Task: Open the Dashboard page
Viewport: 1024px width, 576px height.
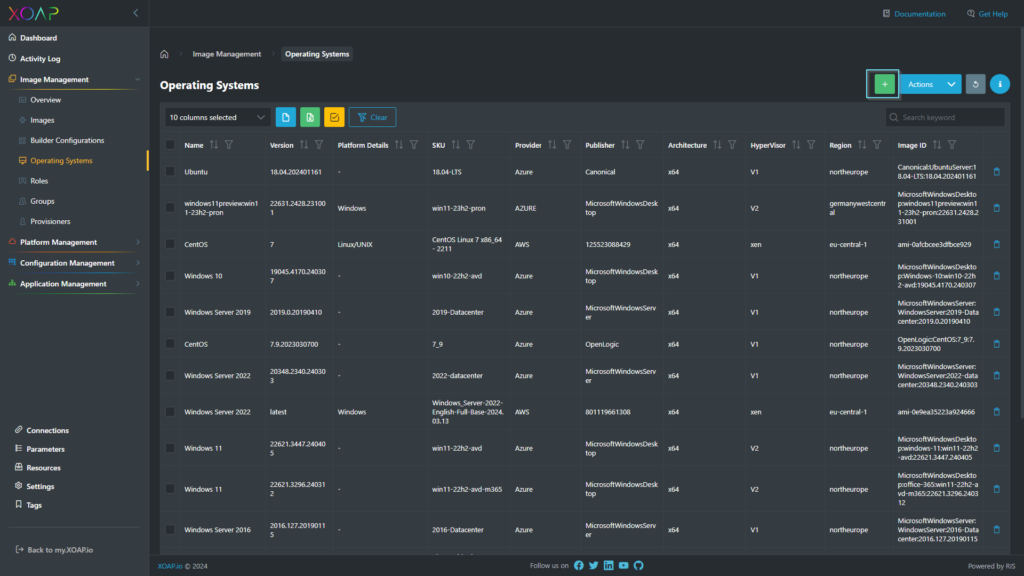Action: click(38, 38)
